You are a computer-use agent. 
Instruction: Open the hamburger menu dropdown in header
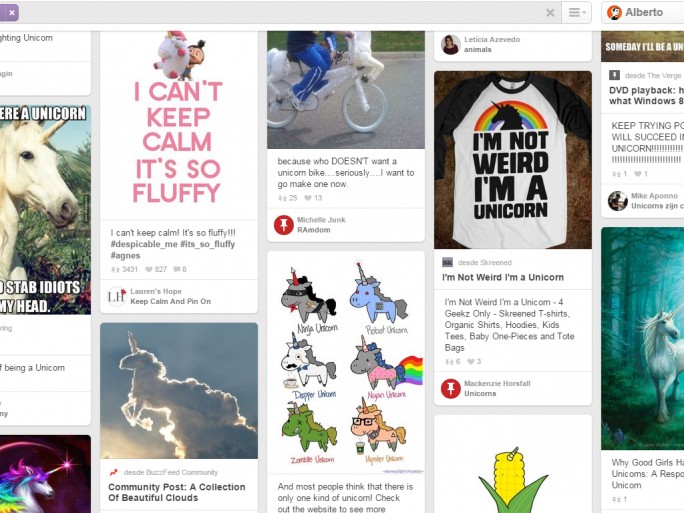[x=577, y=13]
